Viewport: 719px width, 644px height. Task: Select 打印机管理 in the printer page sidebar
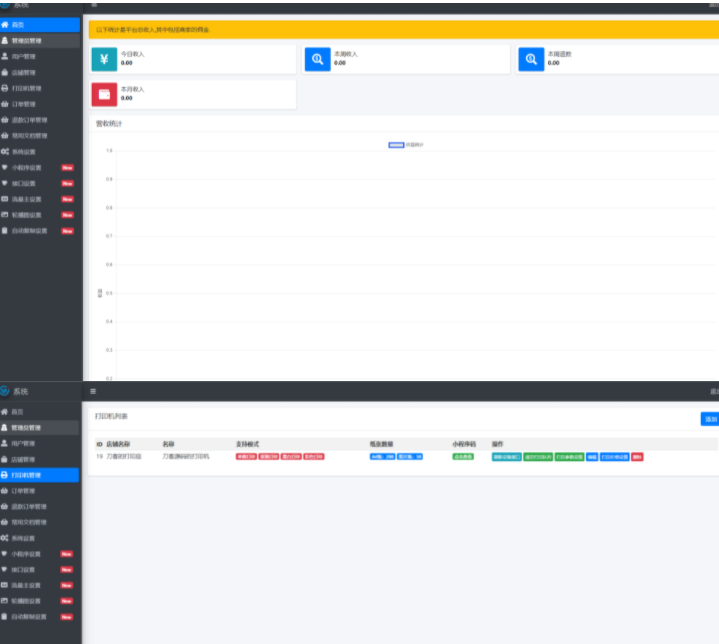click(x=39, y=475)
